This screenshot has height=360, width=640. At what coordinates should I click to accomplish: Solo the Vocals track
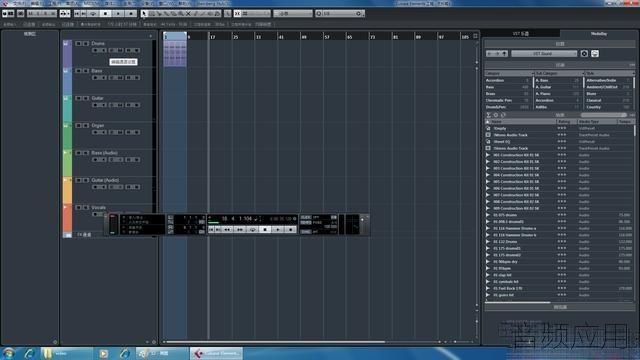point(86,207)
